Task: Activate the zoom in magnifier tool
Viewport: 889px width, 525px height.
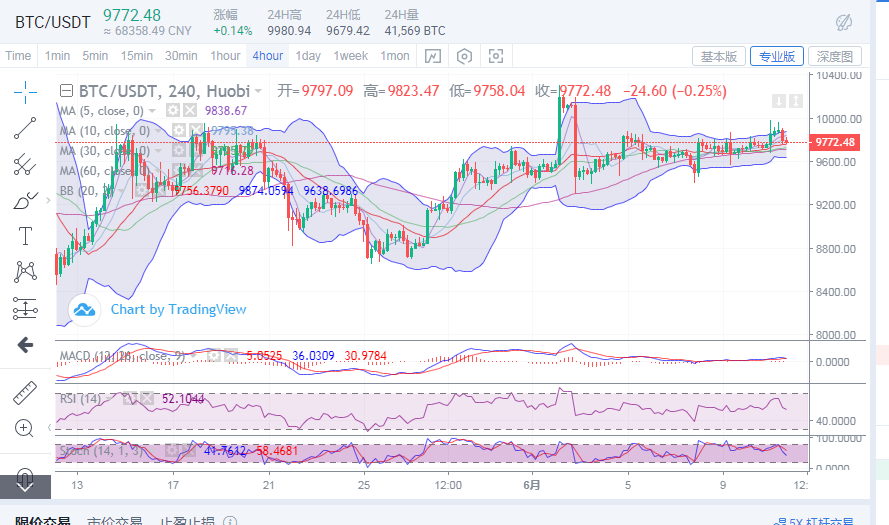Action: click(x=25, y=428)
